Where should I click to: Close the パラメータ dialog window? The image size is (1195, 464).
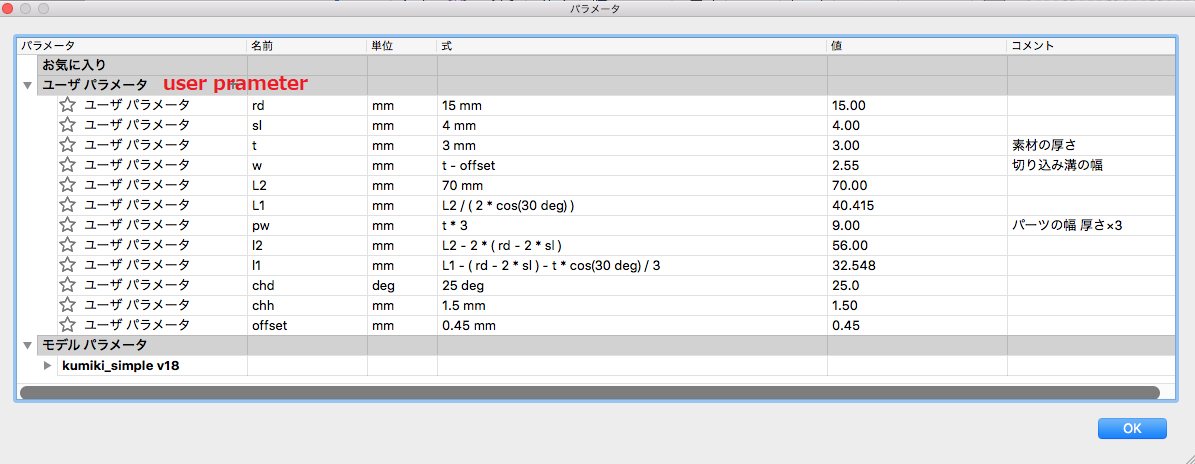pos(8,9)
